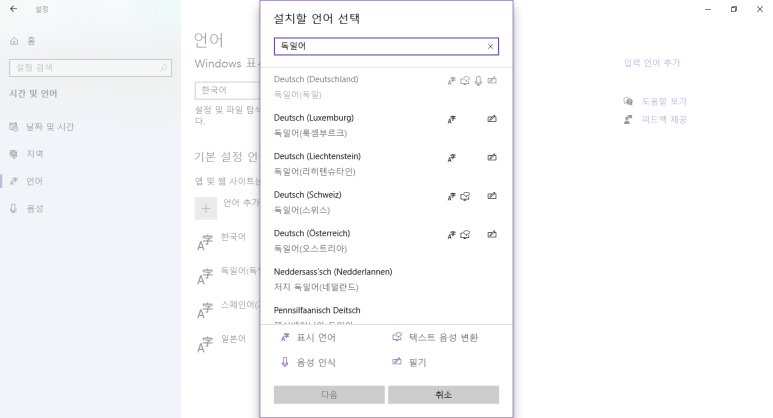Click handwriting icon for Deutsch (Liechtenstein)

click(x=492, y=157)
